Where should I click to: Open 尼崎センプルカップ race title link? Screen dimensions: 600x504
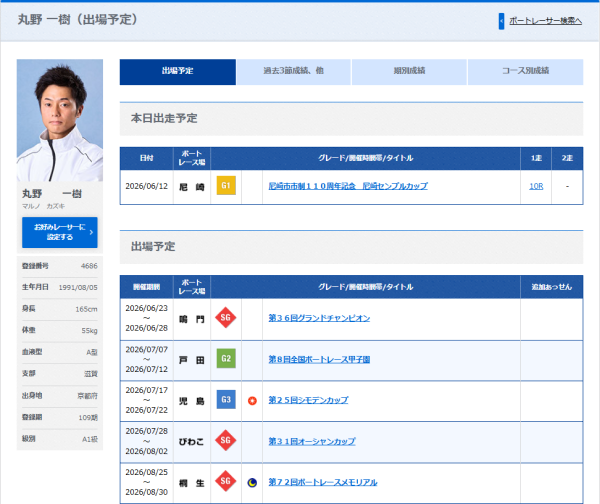pyautogui.click(x=348, y=186)
